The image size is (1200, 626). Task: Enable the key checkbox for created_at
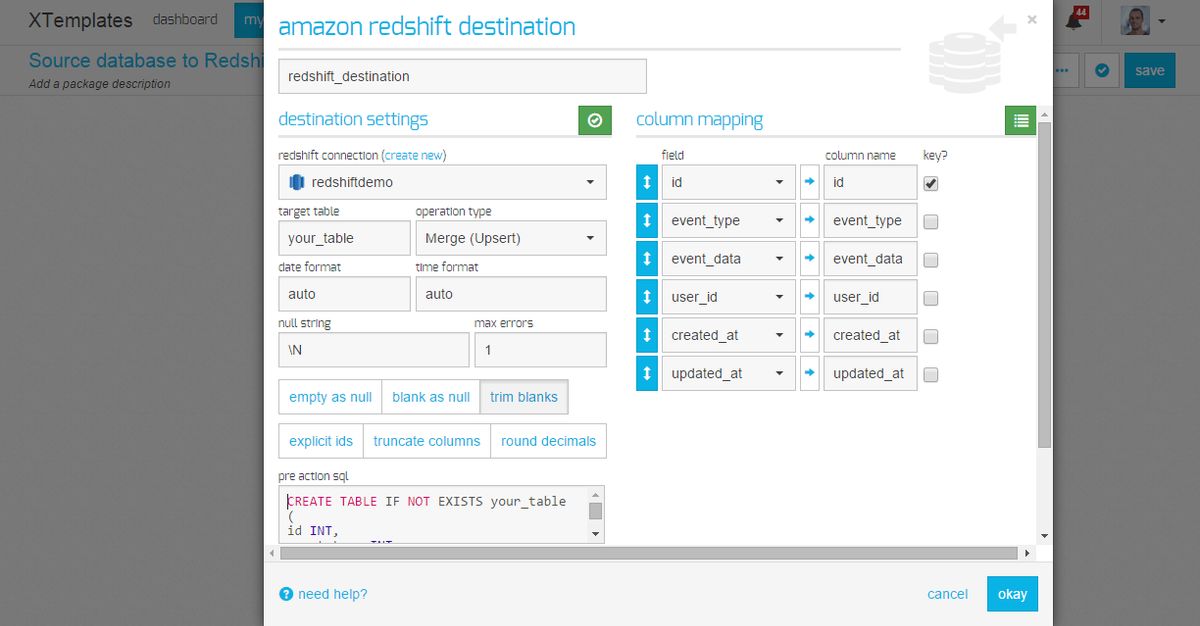(x=931, y=336)
